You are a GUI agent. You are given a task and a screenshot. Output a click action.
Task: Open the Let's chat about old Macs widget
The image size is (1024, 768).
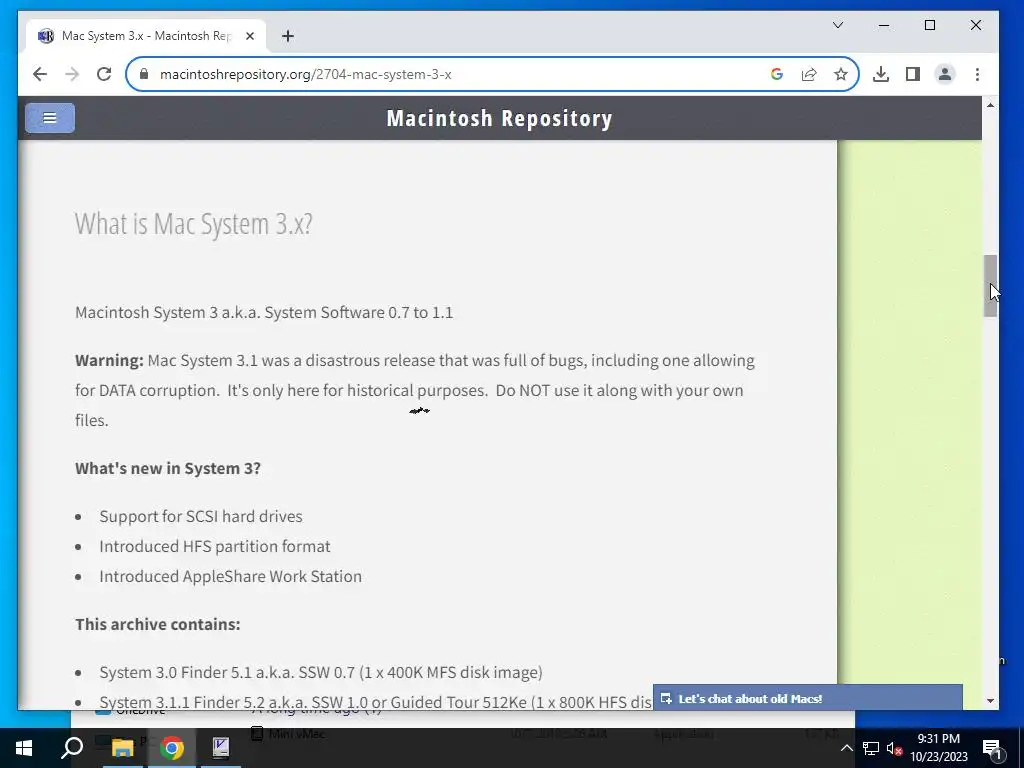[x=808, y=698]
